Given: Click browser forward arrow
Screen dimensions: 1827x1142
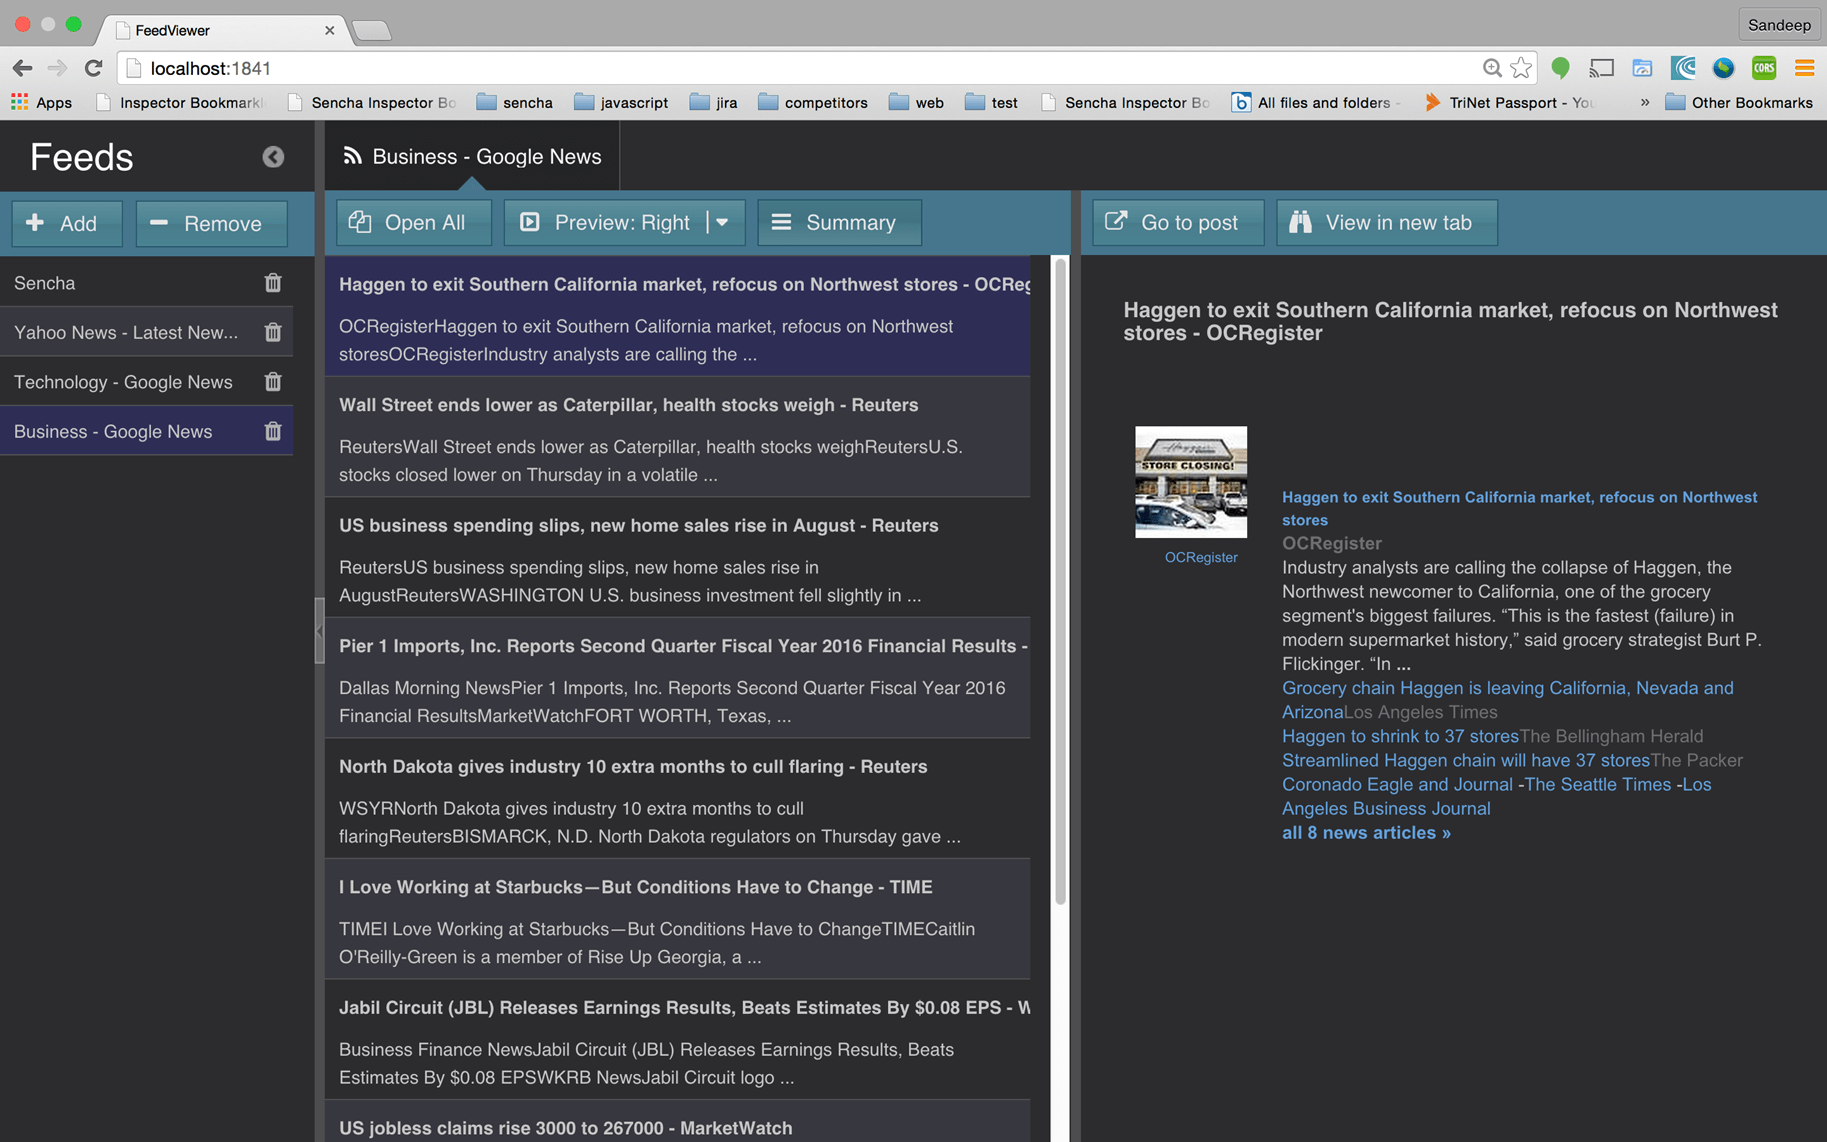Looking at the screenshot, I should click(57, 68).
